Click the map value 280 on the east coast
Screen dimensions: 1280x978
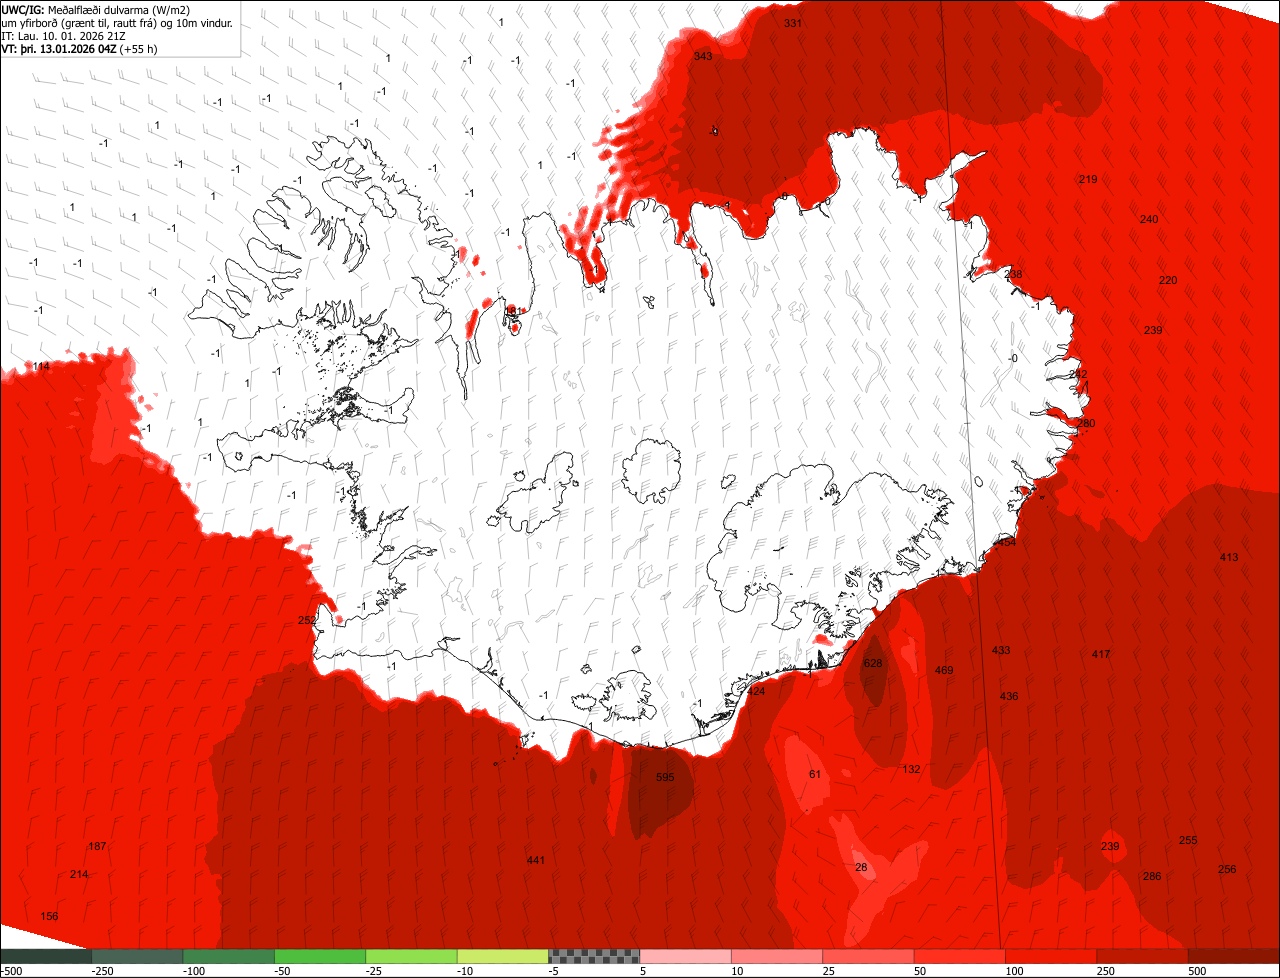click(x=1086, y=423)
